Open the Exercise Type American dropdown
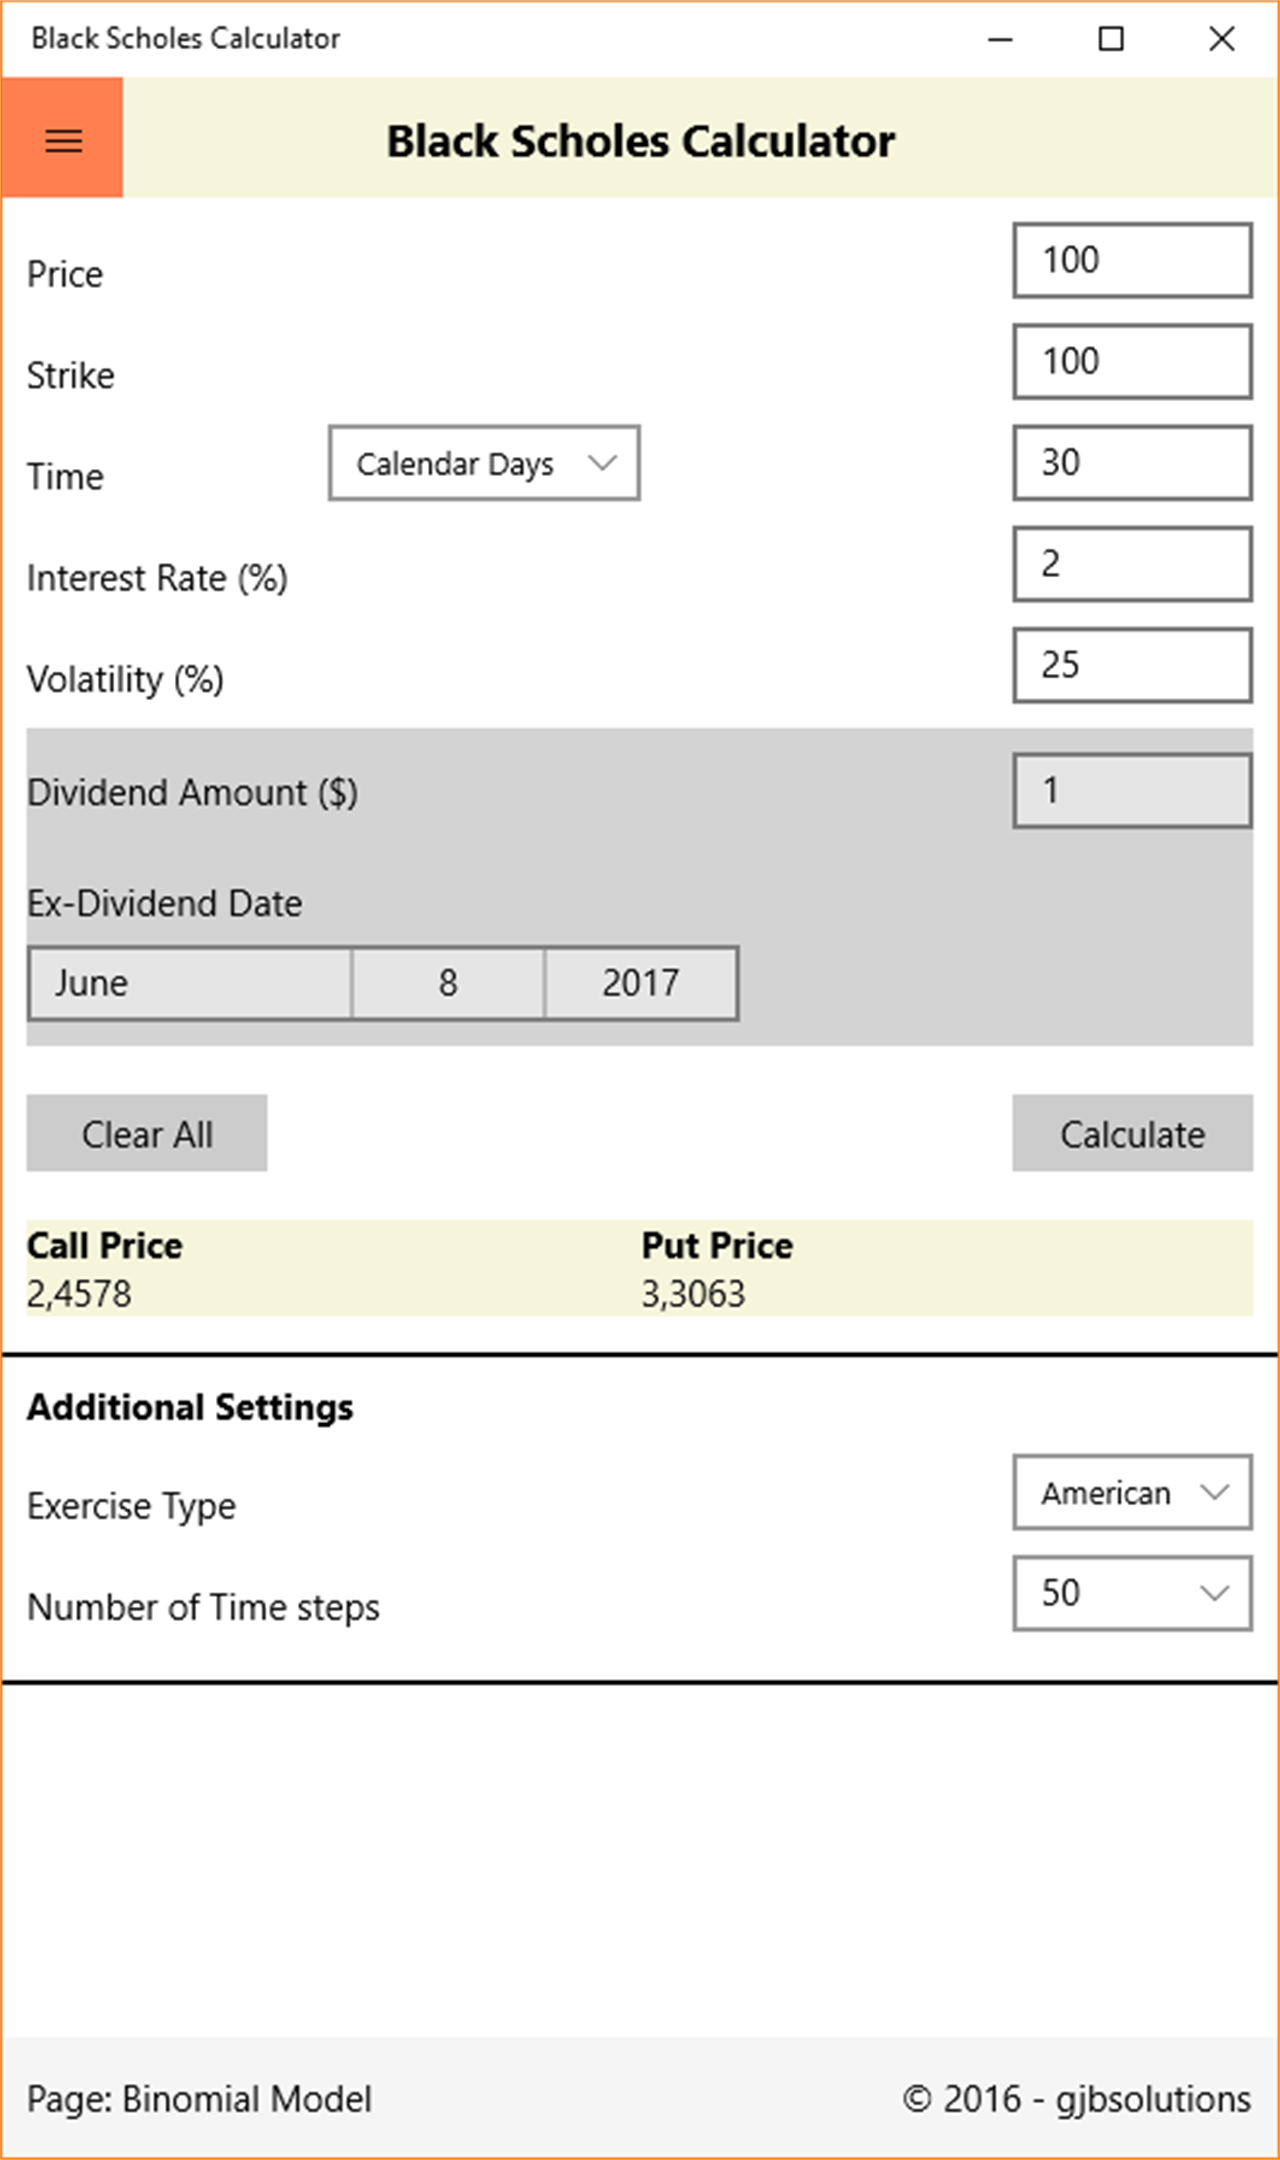The image size is (1280, 2160). 1132,1492
